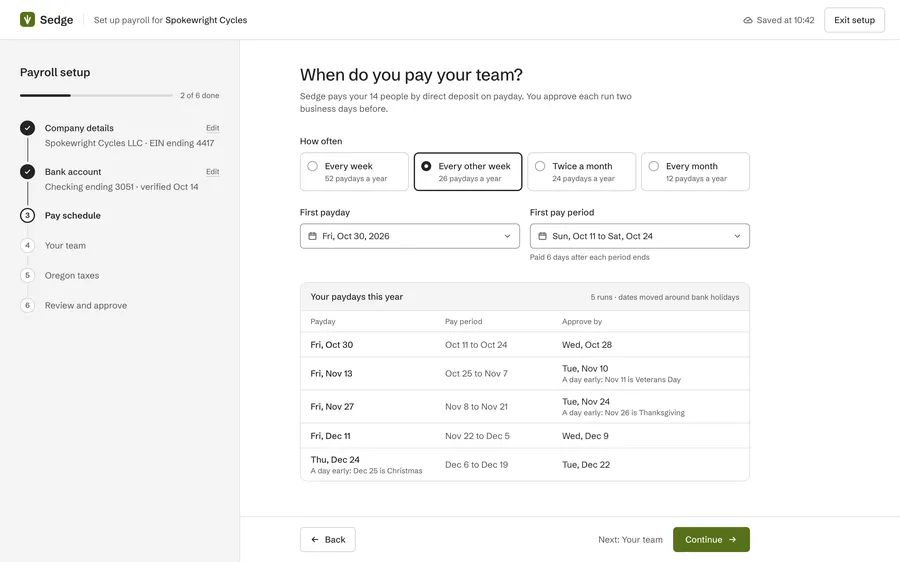Click the 'Your paydays this year' heading
Image resolution: width=900 pixels, height=562 pixels.
coord(356,297)
